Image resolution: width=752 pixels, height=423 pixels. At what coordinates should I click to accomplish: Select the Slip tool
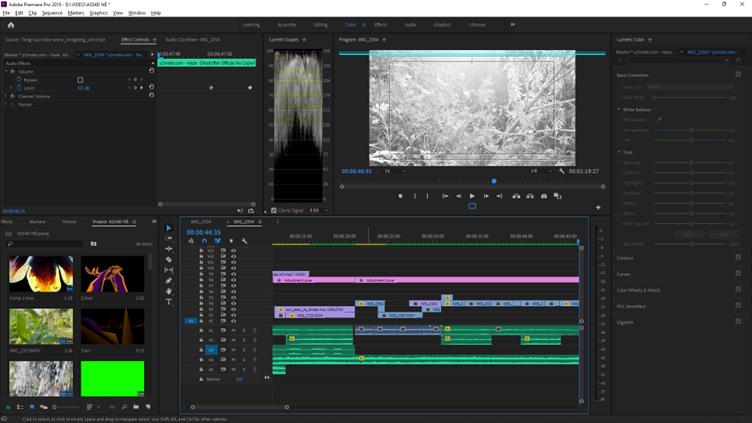click(169, 270)
